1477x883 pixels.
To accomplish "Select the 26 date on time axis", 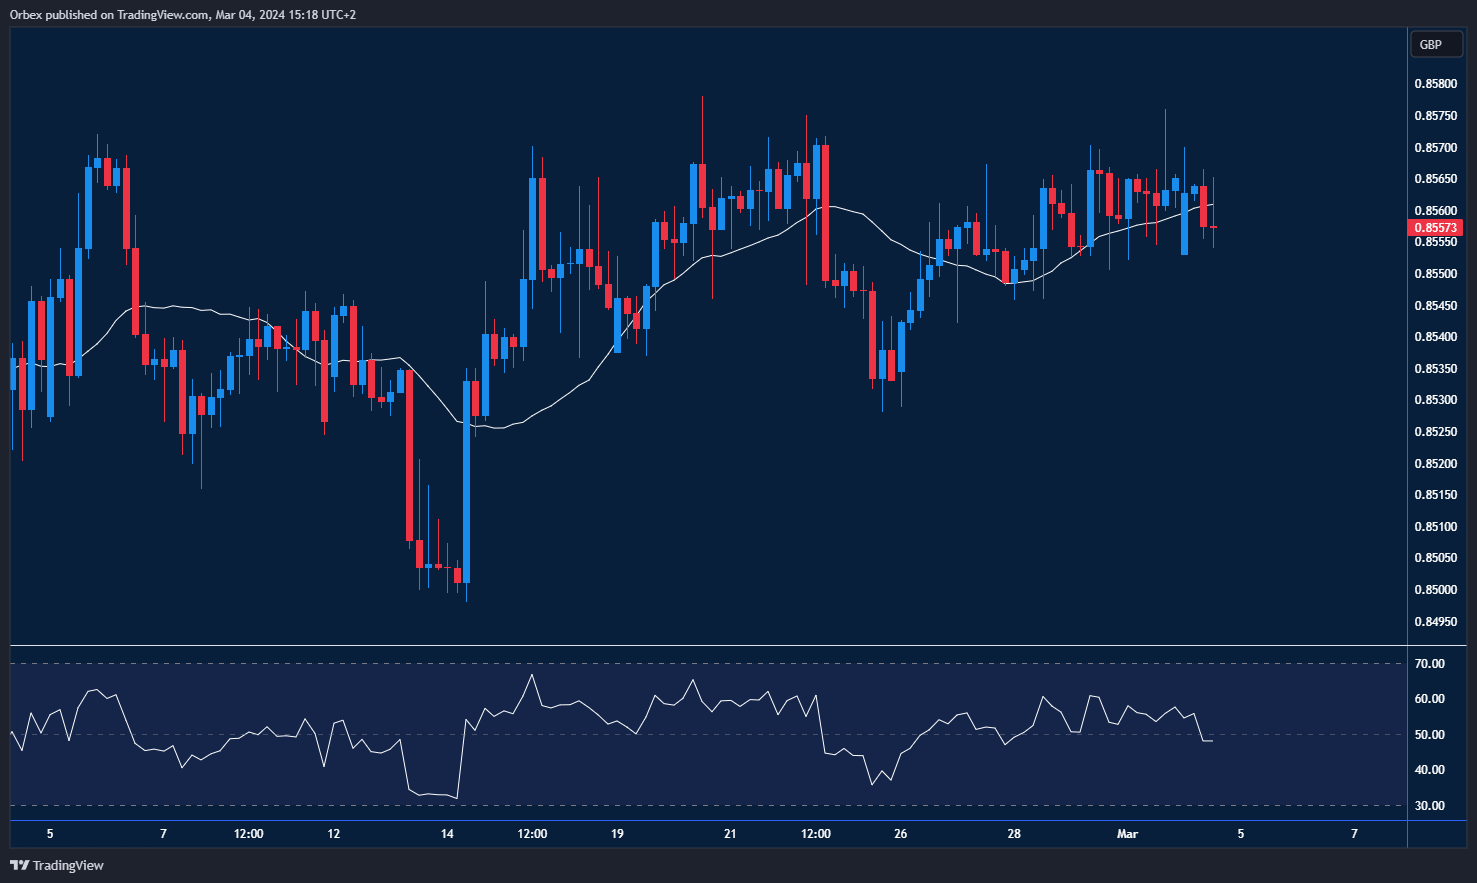I will [x=901, y=834].
